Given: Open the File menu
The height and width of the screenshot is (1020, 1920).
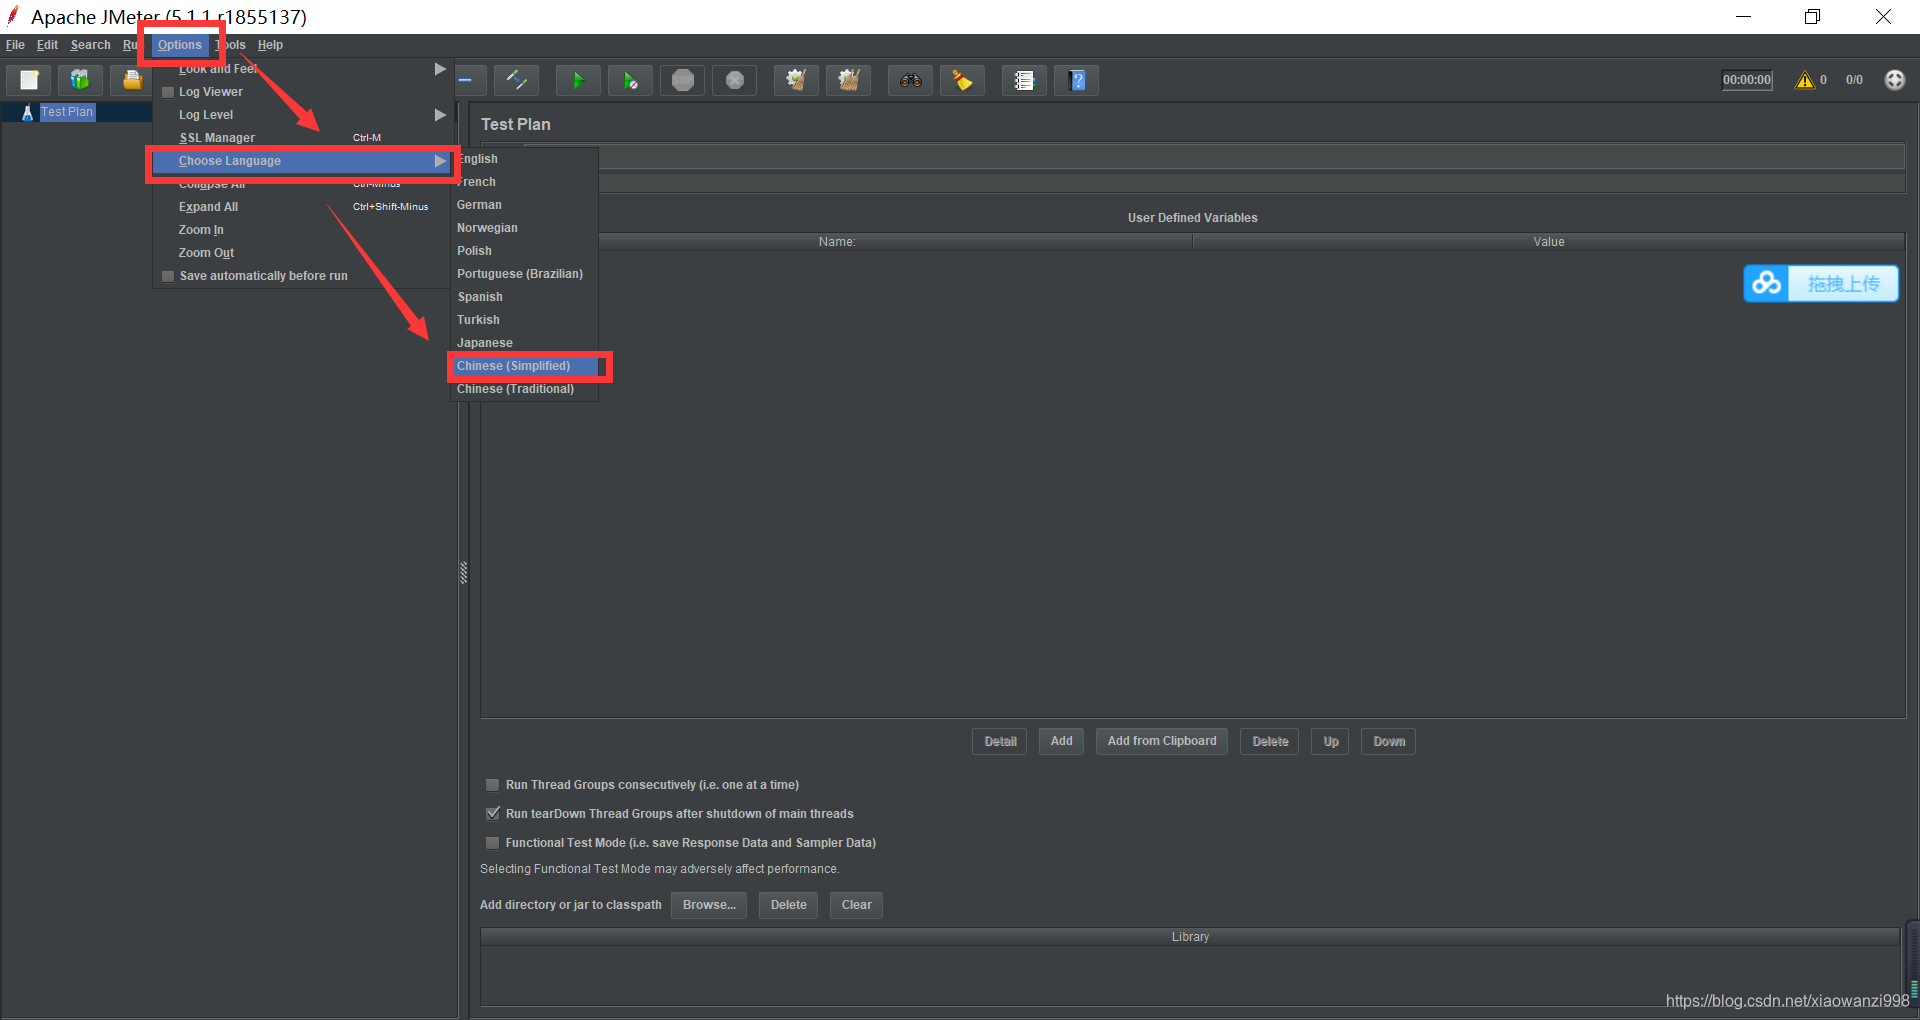Looking at the screenshot, I should point(15,45).
